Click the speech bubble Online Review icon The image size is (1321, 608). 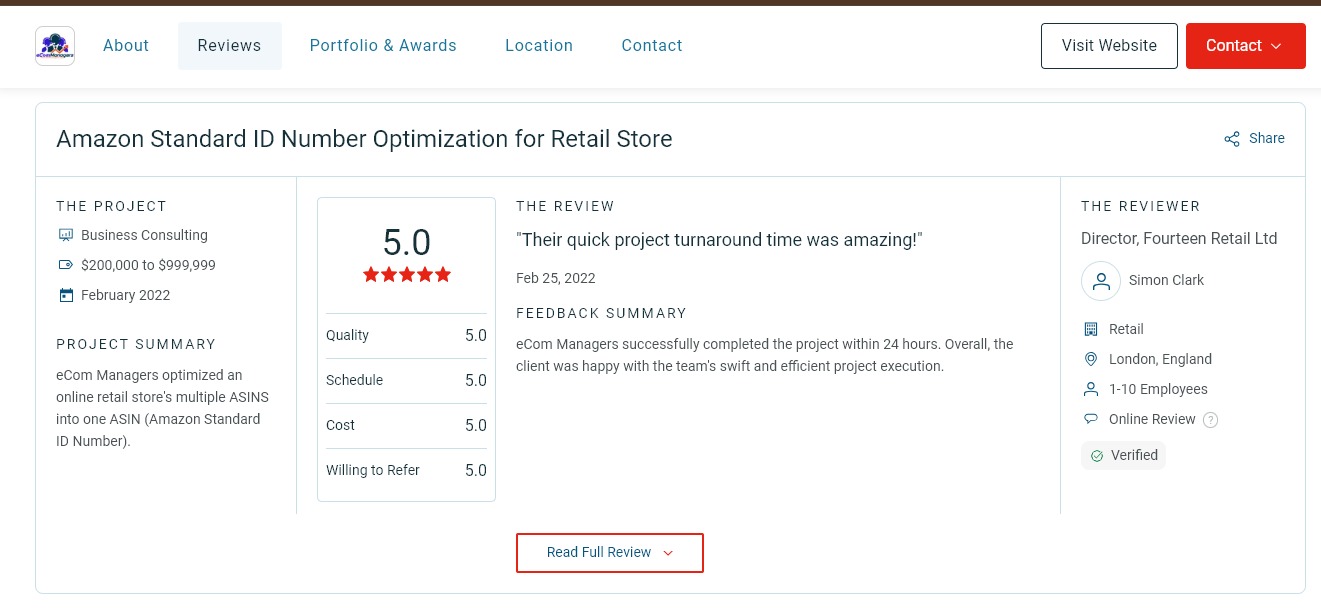click(1091, 419)
